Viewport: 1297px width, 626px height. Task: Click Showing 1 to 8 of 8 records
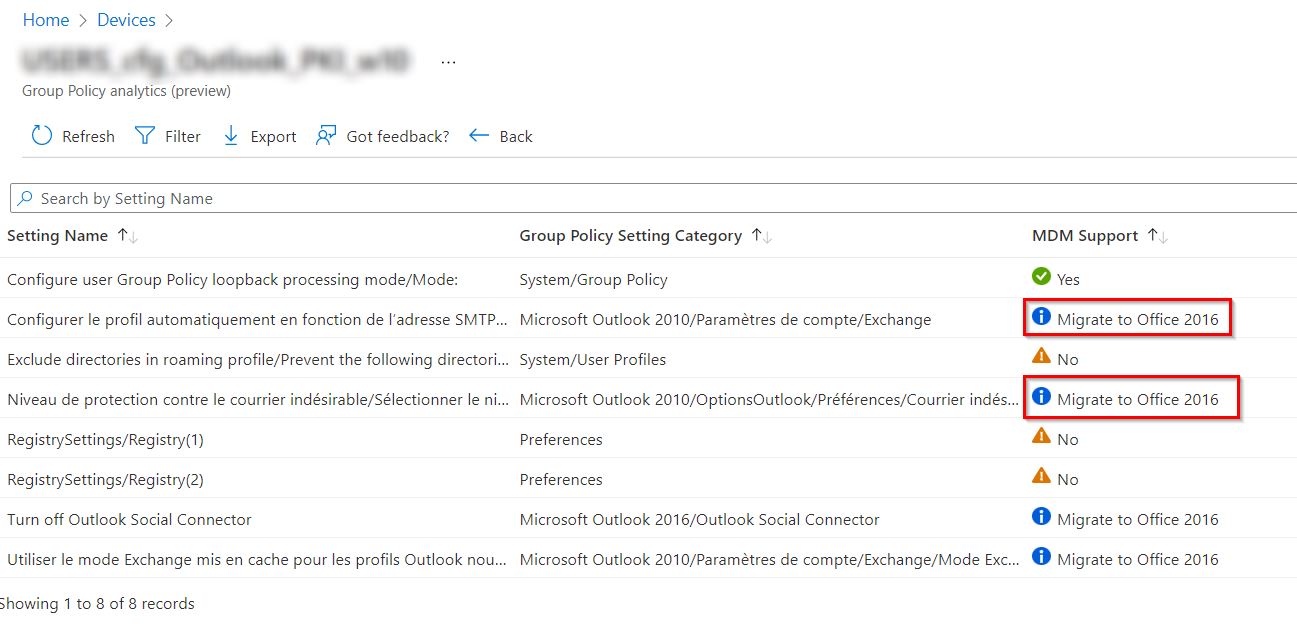click(97, 603)
